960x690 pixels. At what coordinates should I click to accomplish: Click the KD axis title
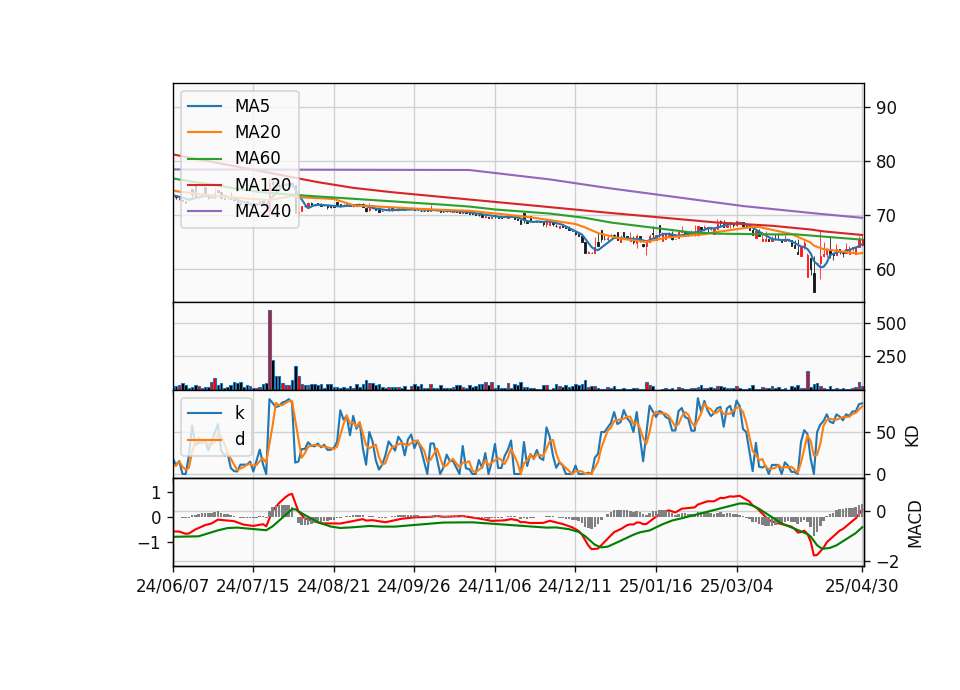(912, 437)
